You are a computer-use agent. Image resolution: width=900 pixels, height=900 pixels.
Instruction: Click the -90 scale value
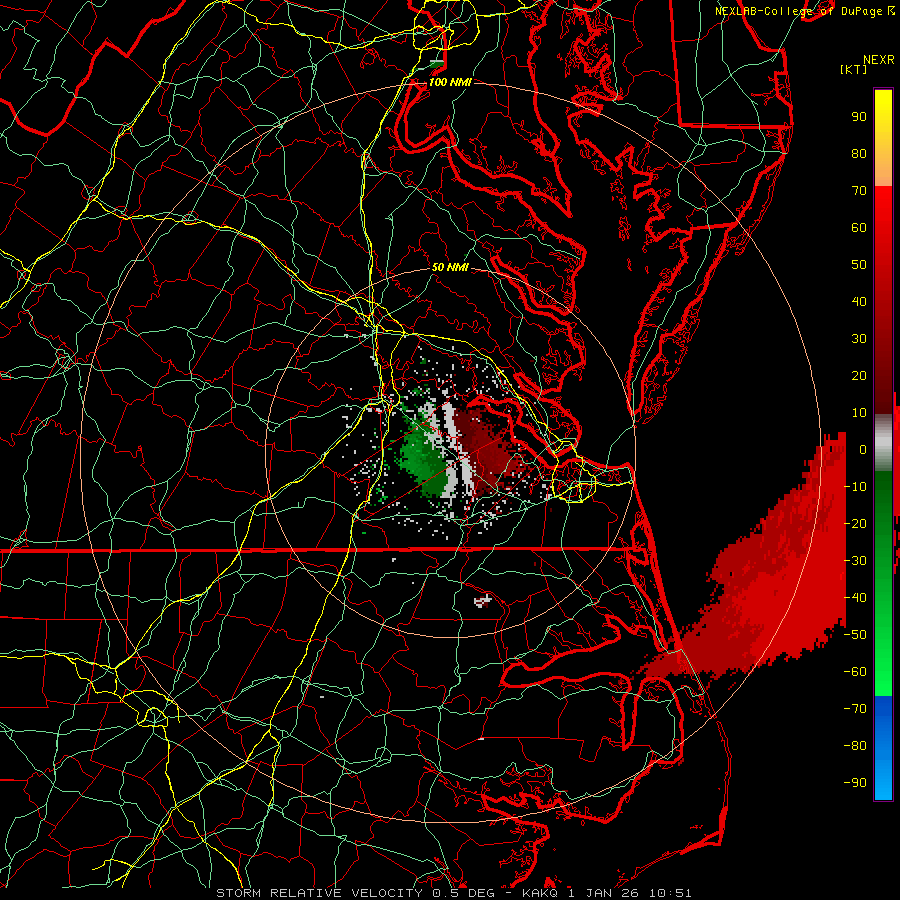pos(855,783)
